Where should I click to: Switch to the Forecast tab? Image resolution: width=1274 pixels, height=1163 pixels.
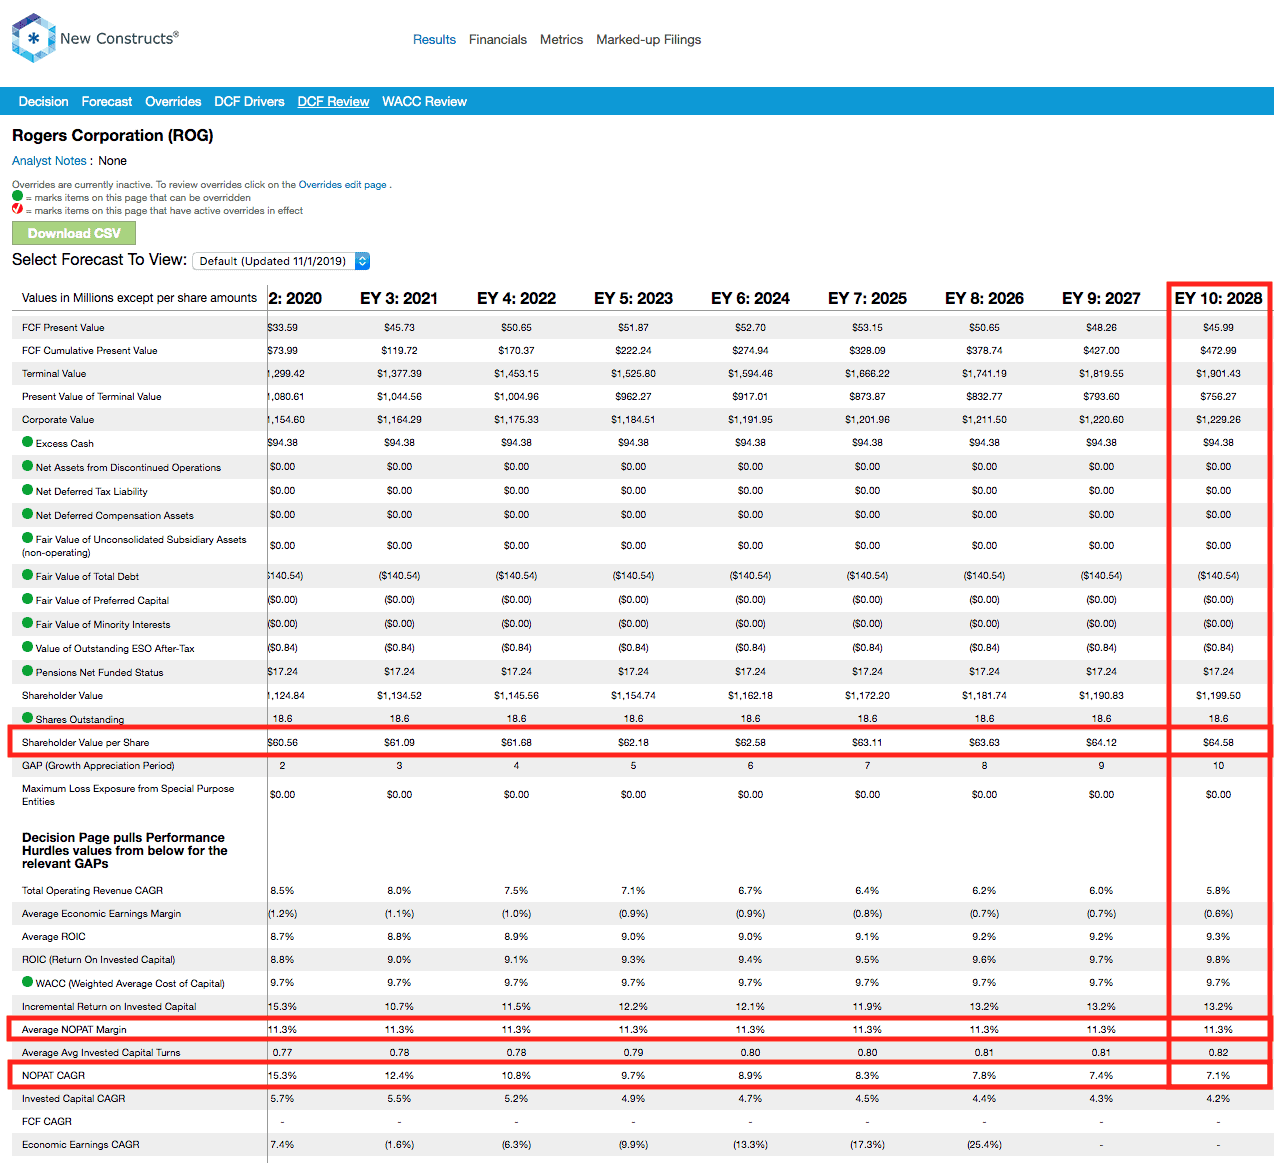[107, 102]
